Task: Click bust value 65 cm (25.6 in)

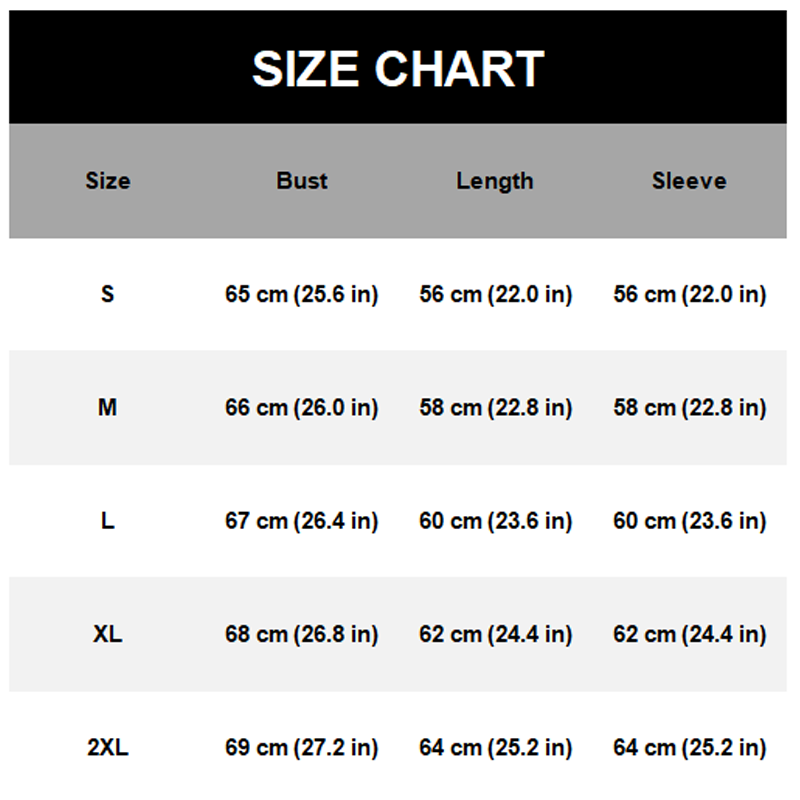Action: [x=302, y=294]
